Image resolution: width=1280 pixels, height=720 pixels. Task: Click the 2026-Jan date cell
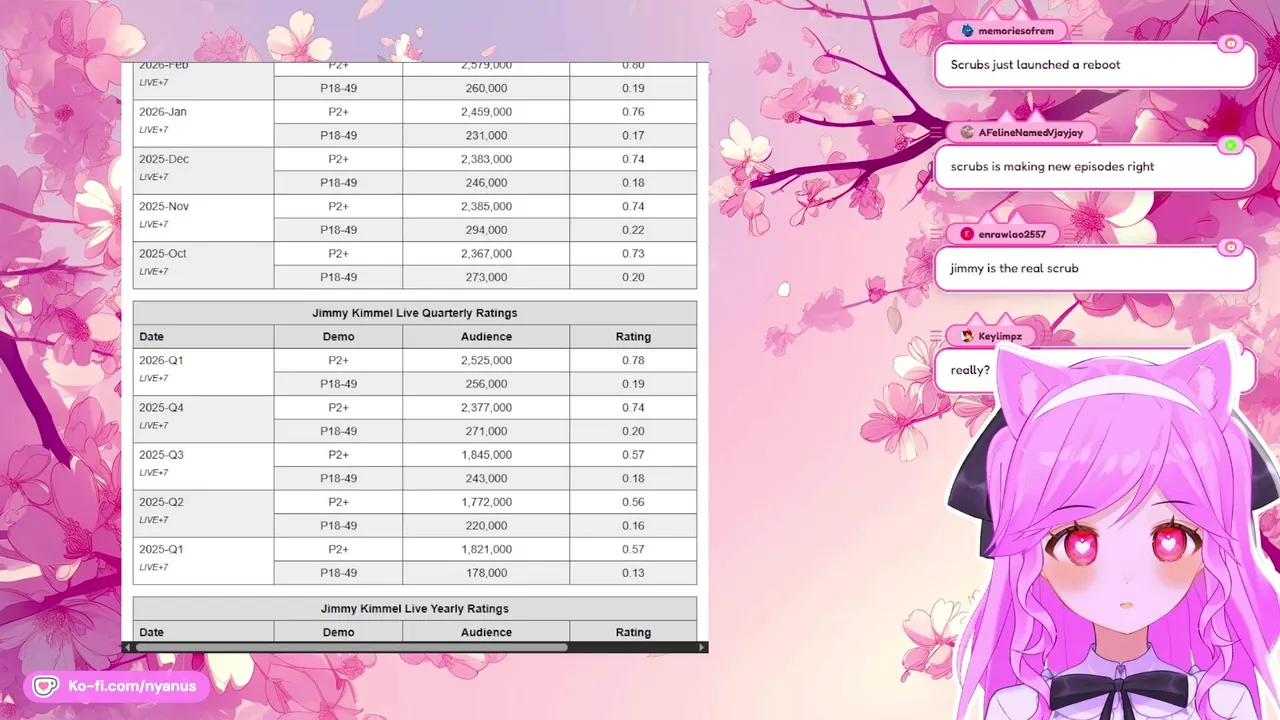[x=203, y=123]
